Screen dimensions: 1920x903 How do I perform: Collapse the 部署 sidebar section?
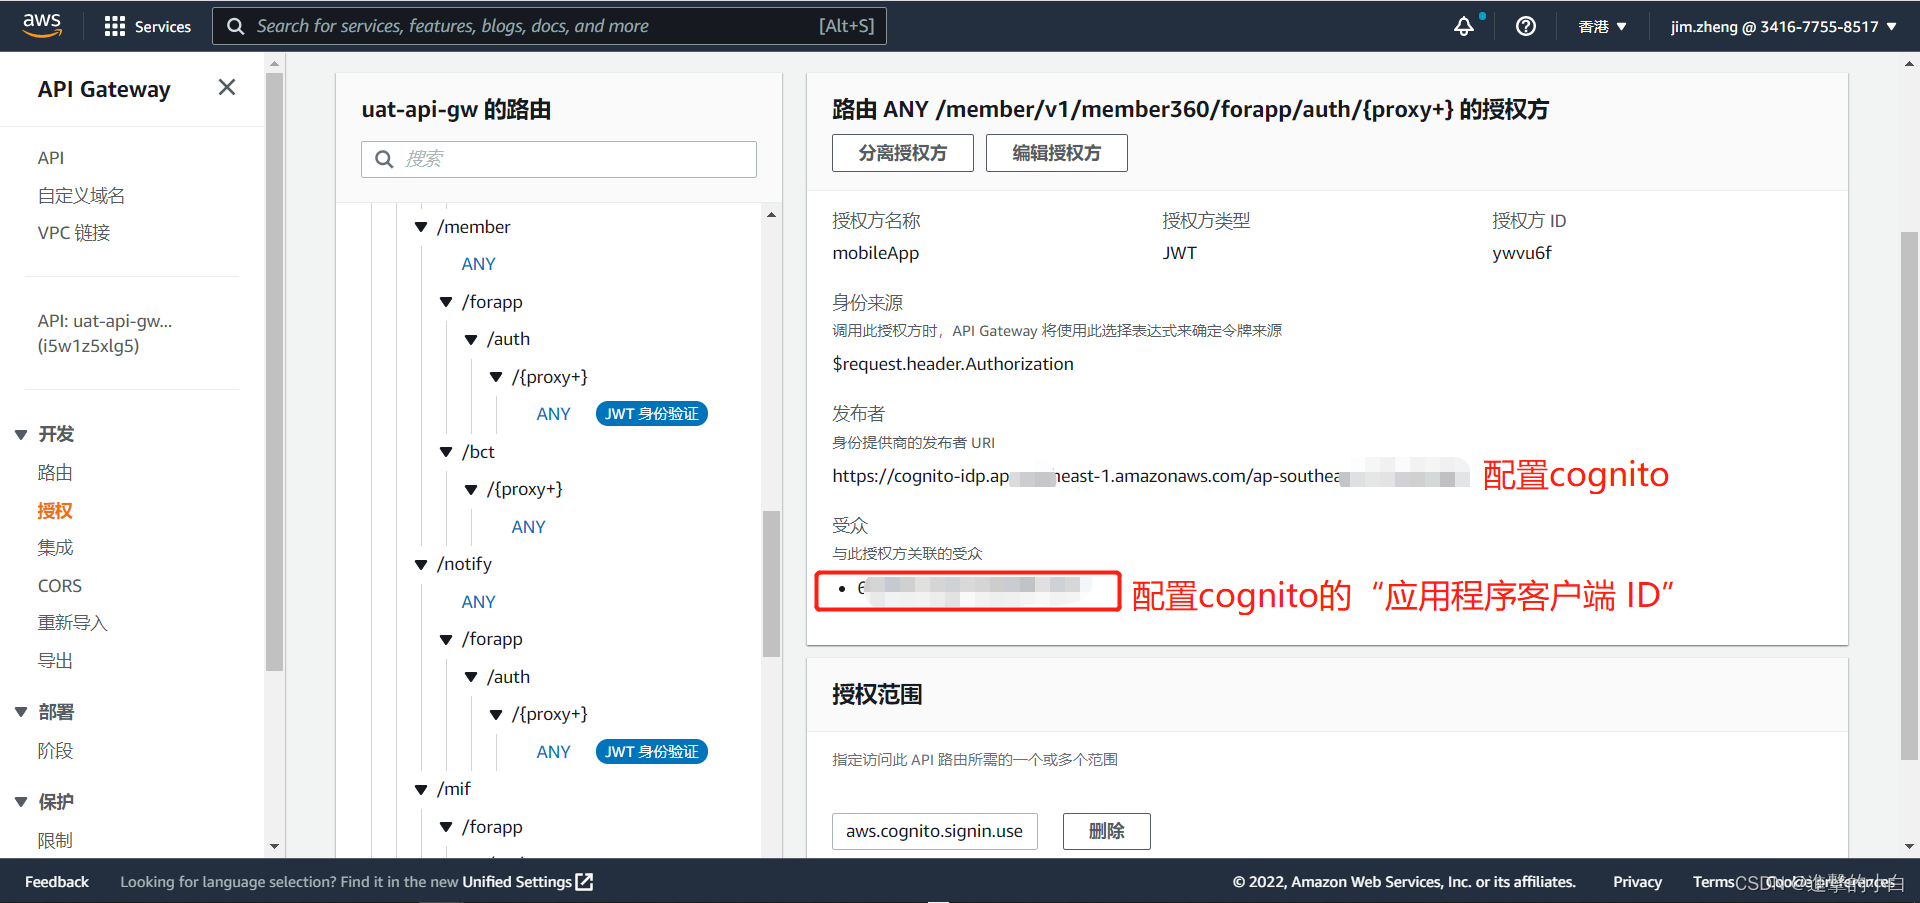click(21, 712)
